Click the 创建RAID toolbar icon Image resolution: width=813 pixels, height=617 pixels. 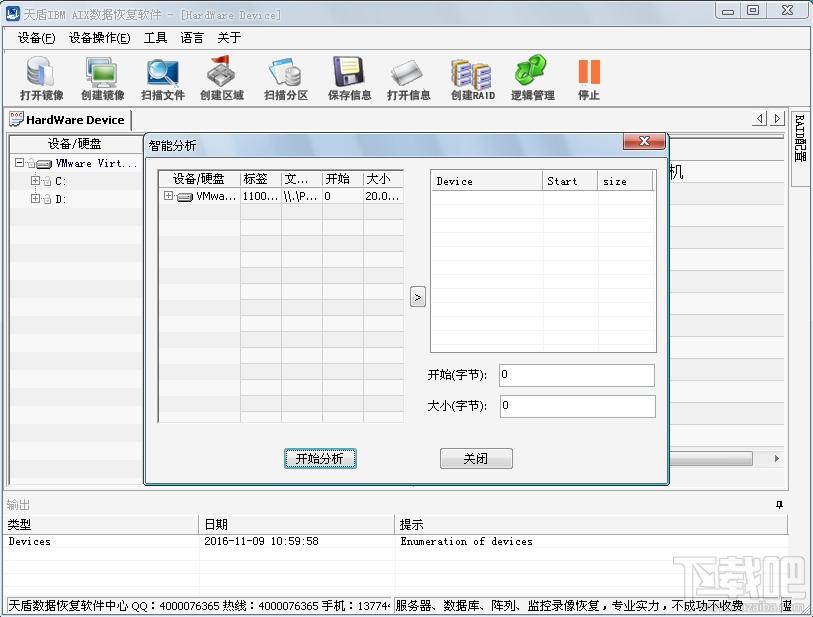(472, 78)
